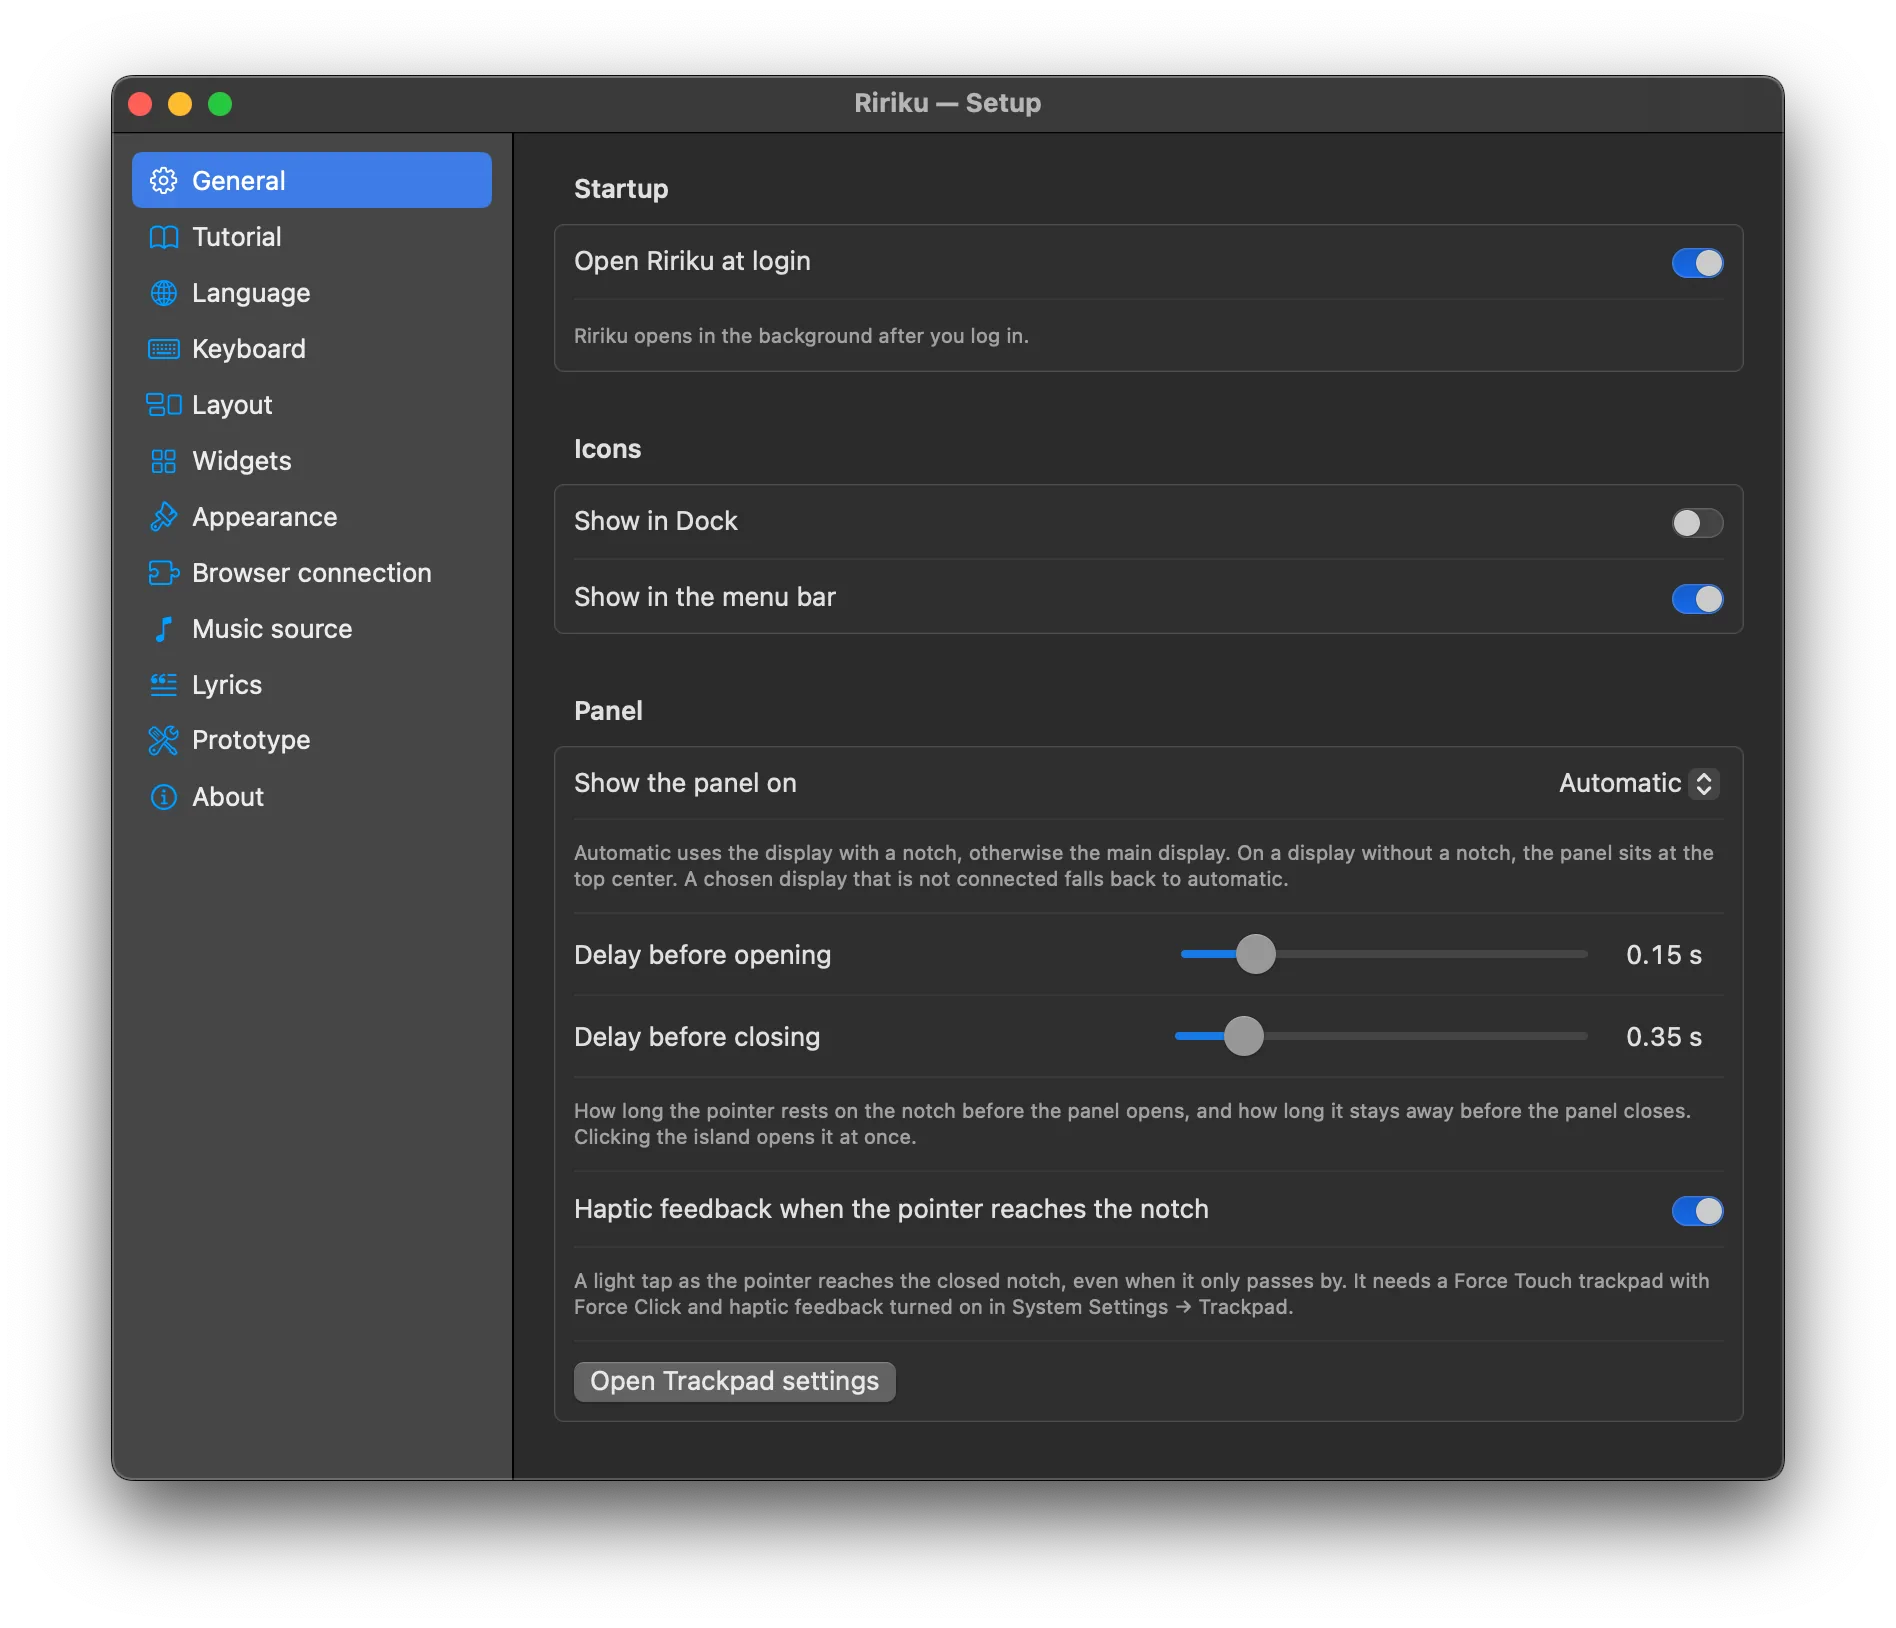Click the Layout rectangles icon

coord(163,405)
